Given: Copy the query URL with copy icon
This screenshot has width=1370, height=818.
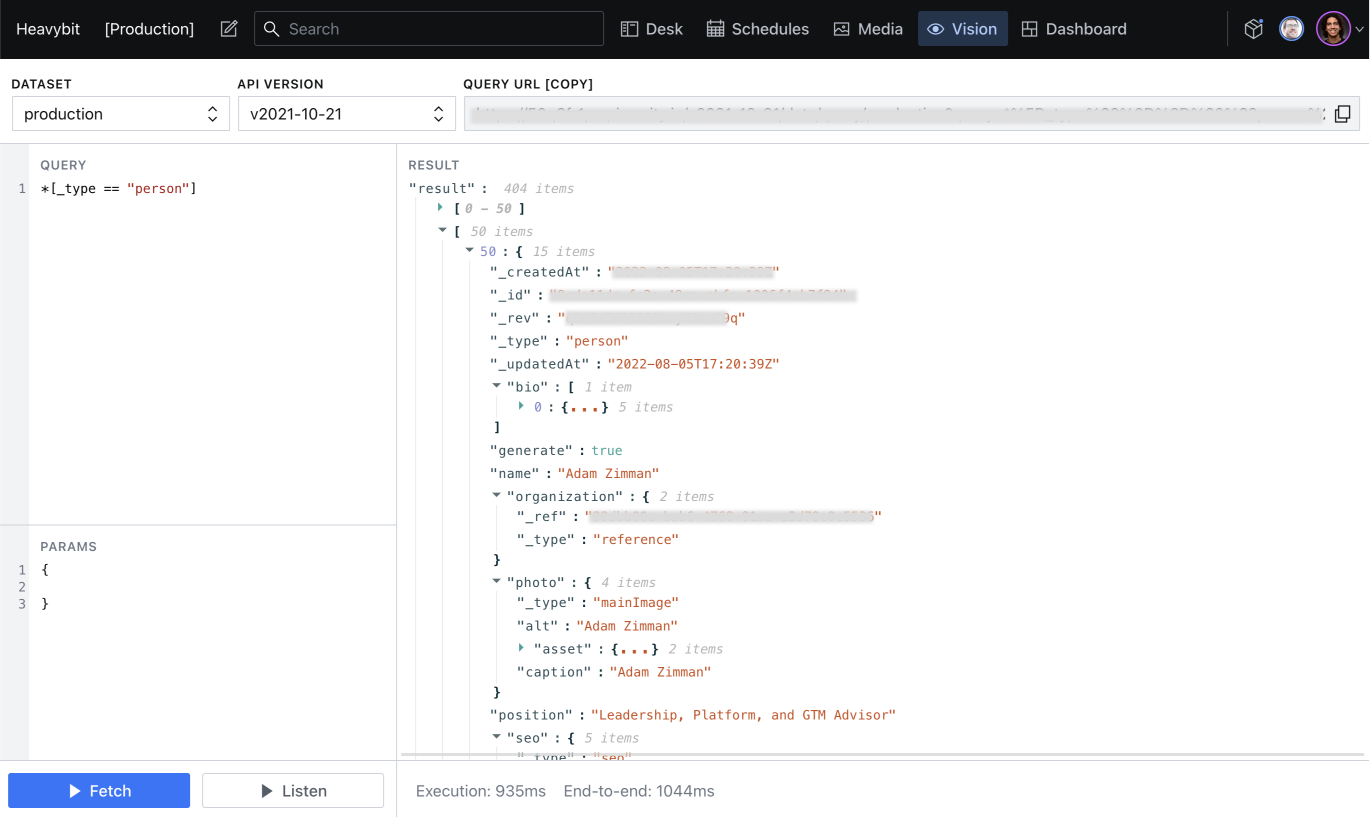Looking at the screenshot, I should pos(1342,114).
